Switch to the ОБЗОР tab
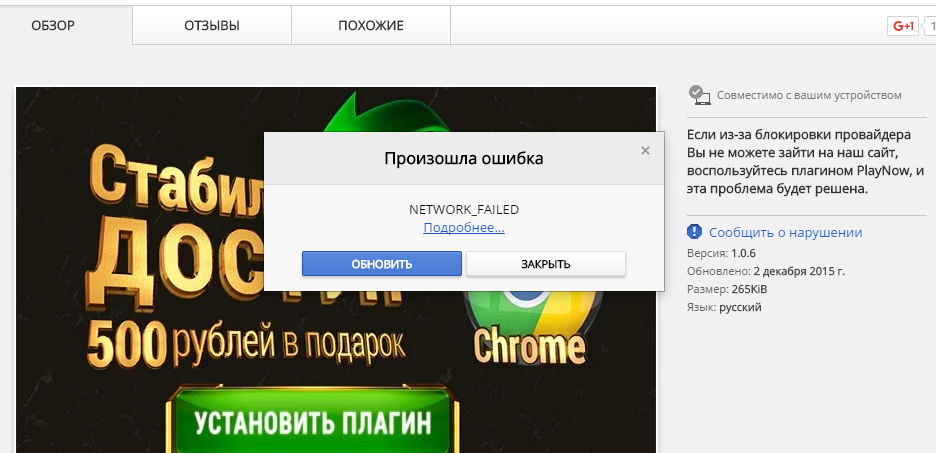 (x=53, y=26)
